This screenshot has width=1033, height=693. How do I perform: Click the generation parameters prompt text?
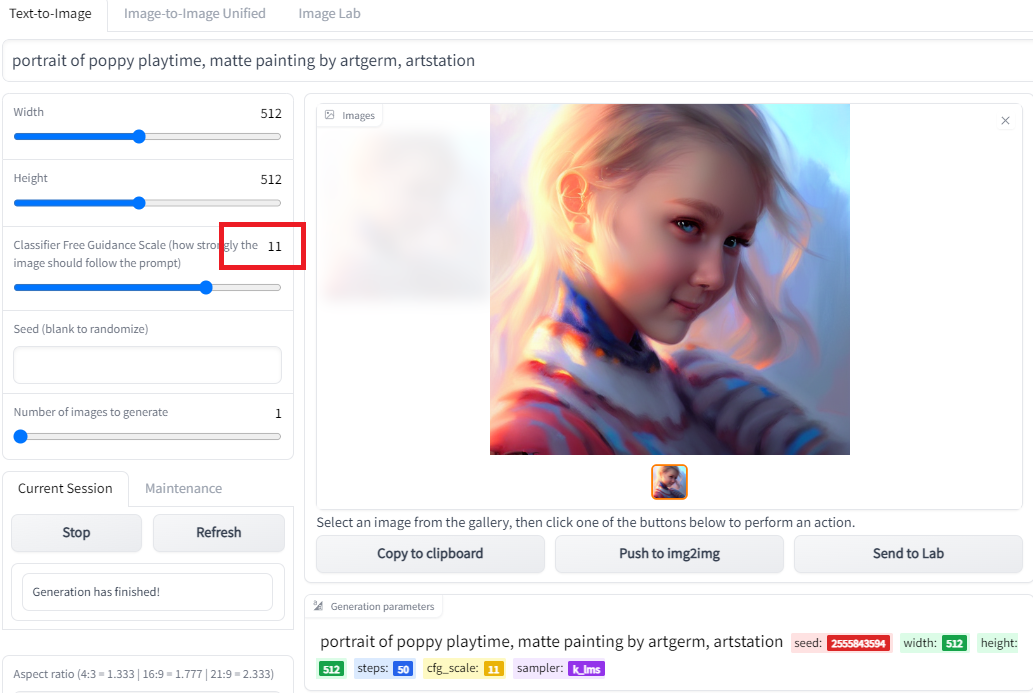[x=551, y=642]
